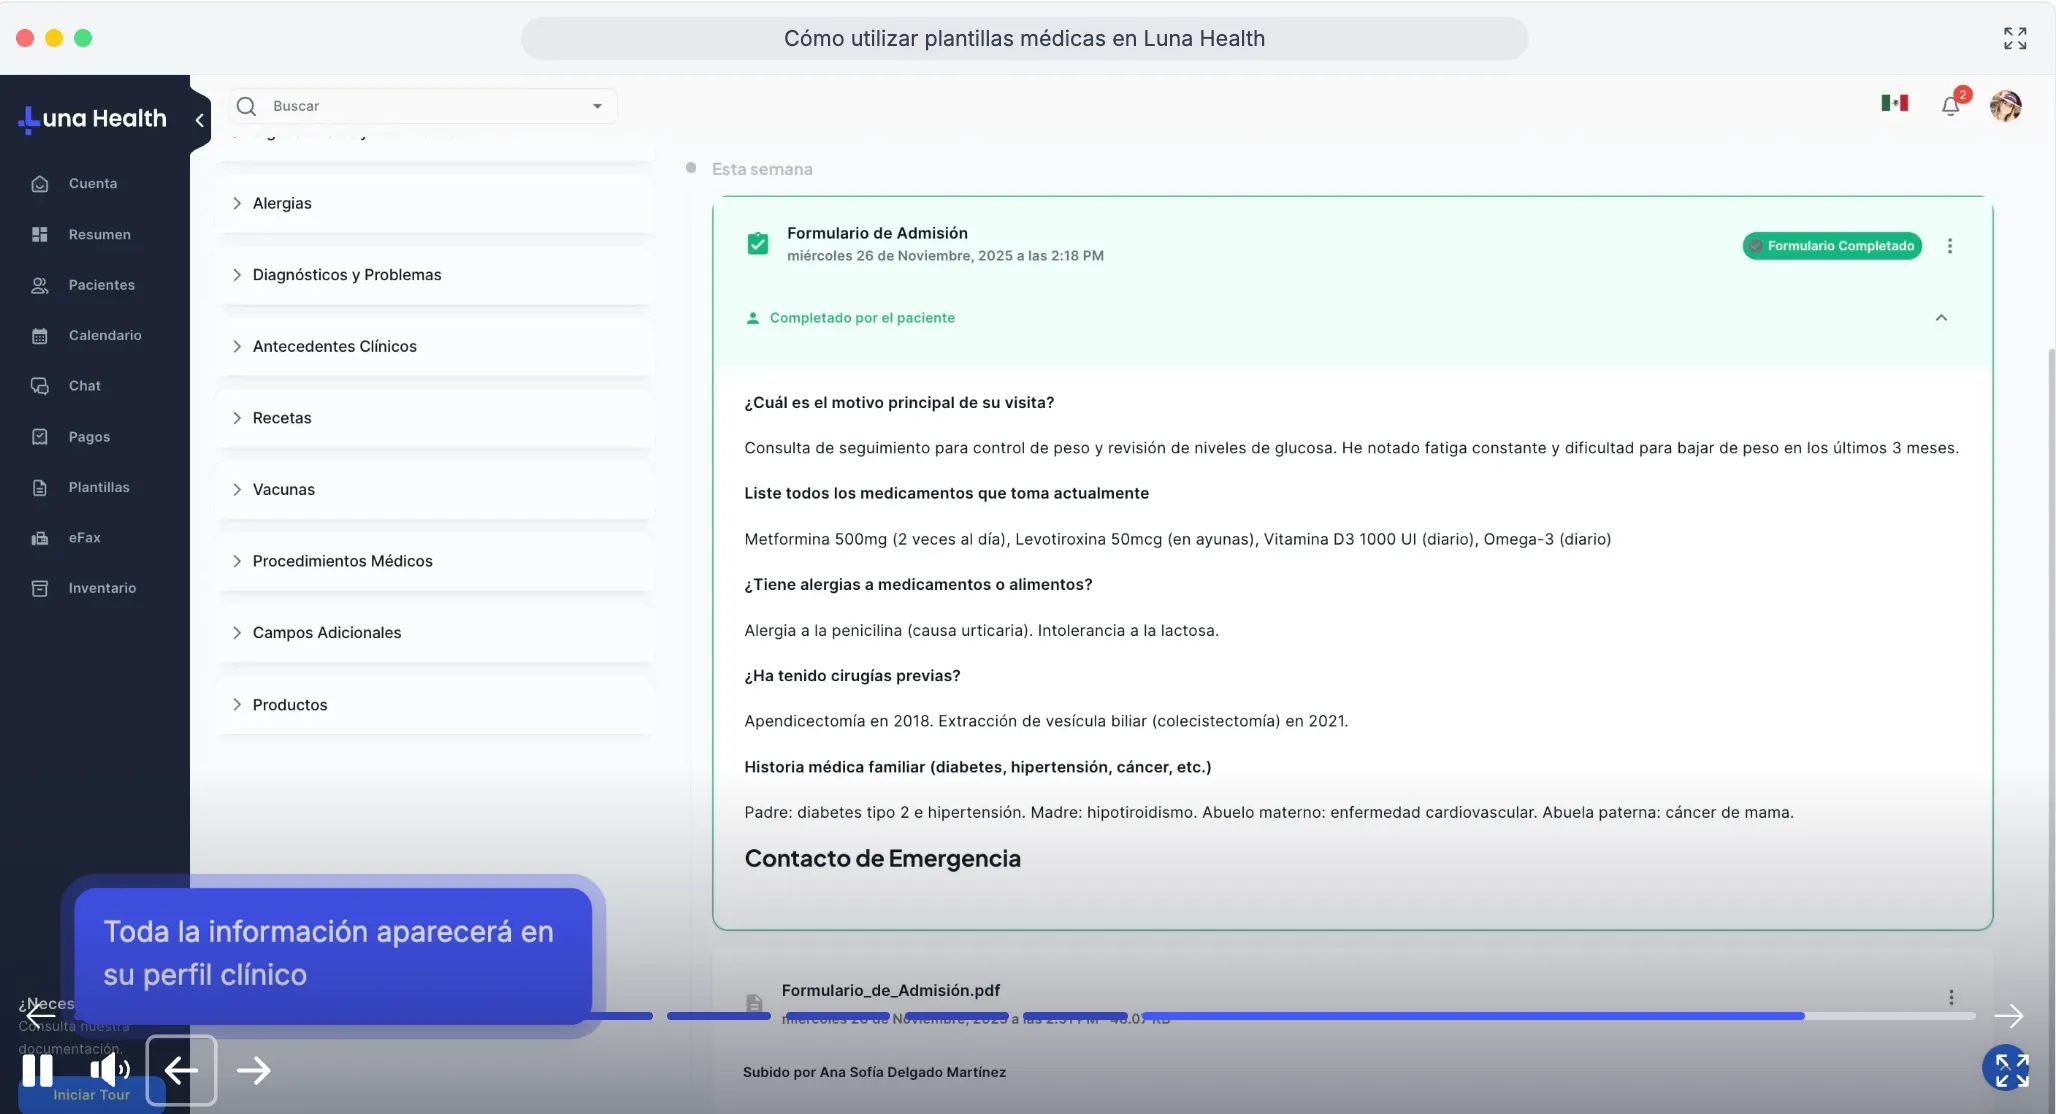Select the Inventario icon
Viewport: 2056px width, 1114px height.
point(39,588)
